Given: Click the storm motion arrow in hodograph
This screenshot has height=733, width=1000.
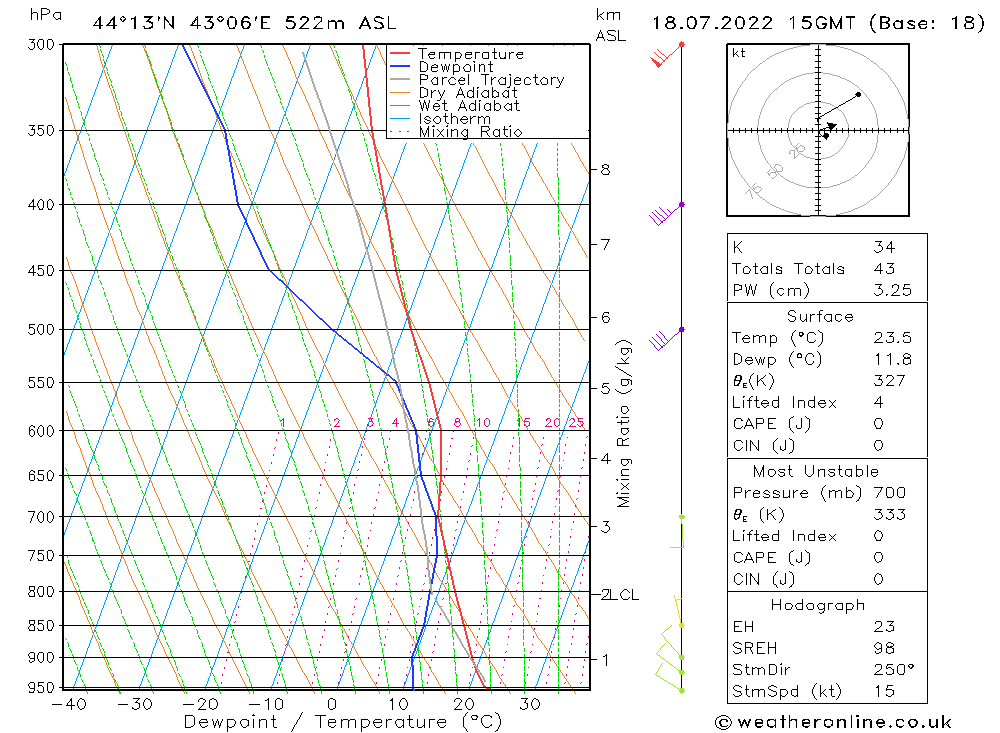Looking at the screenshot, I should pos(830,126).
